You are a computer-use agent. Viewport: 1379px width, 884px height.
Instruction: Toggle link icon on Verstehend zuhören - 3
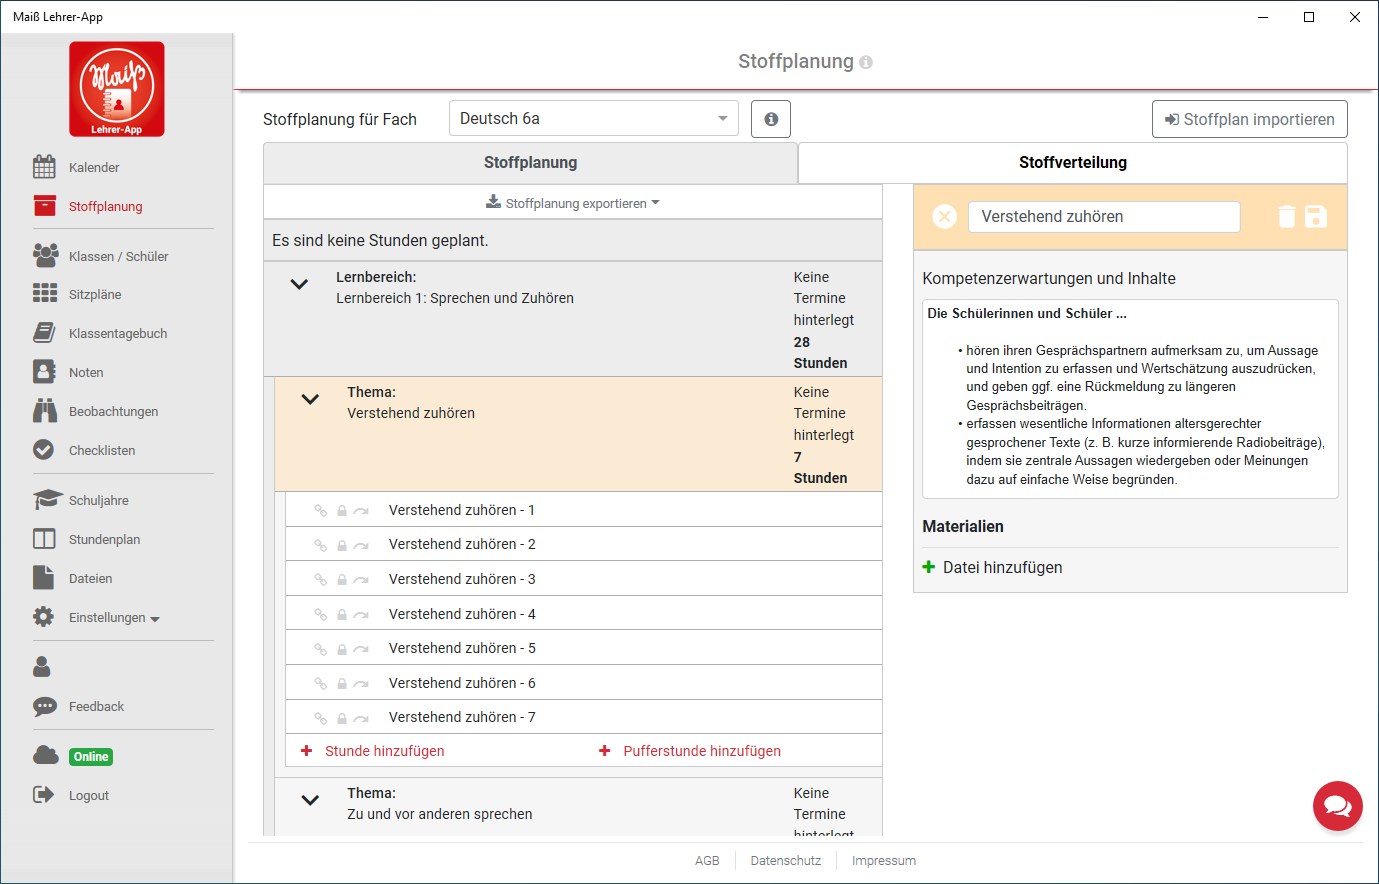pyautogui.click(x=321, y=579)
